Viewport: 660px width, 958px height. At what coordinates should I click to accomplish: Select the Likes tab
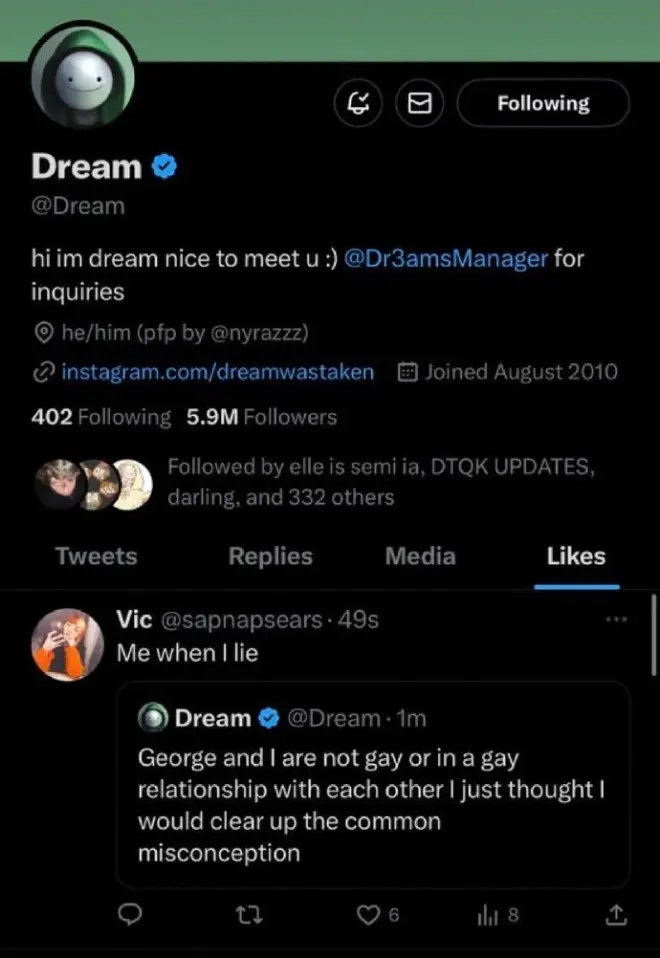click(x=576, y=556)
